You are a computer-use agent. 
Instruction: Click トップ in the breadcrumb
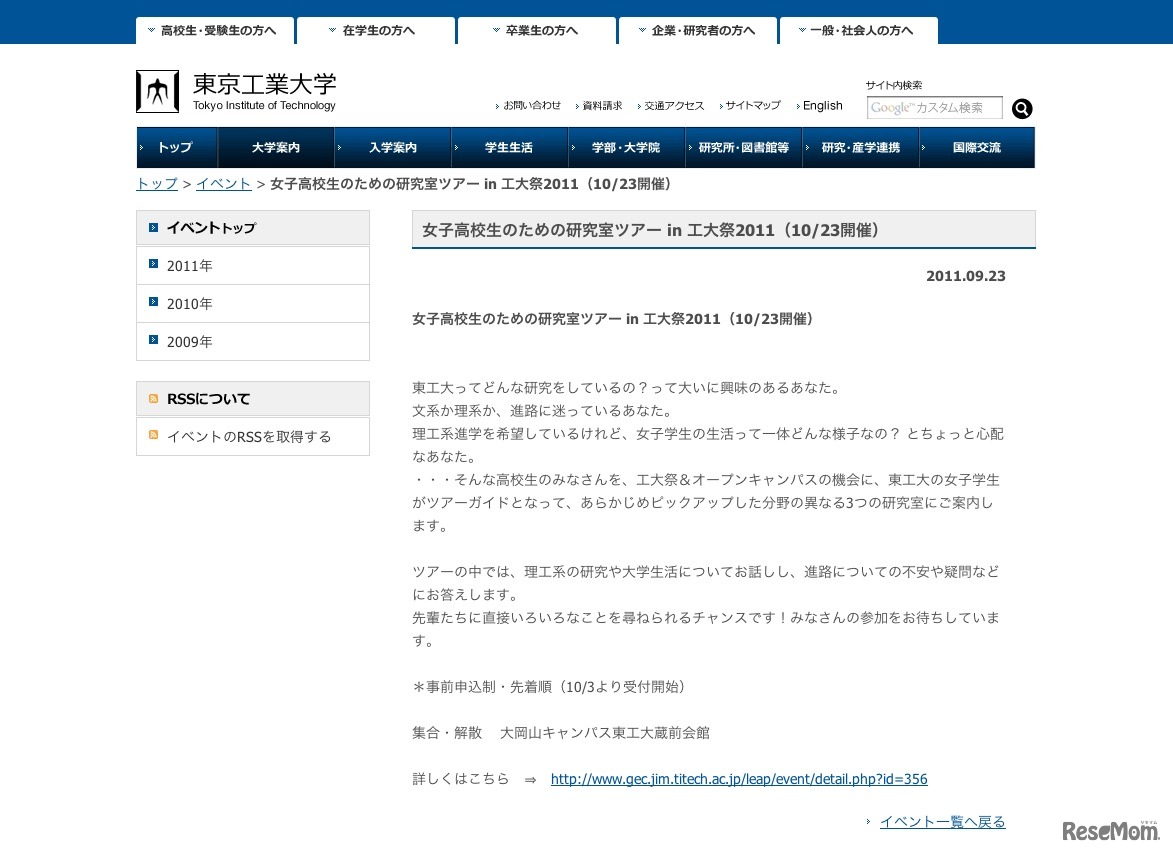157,184
